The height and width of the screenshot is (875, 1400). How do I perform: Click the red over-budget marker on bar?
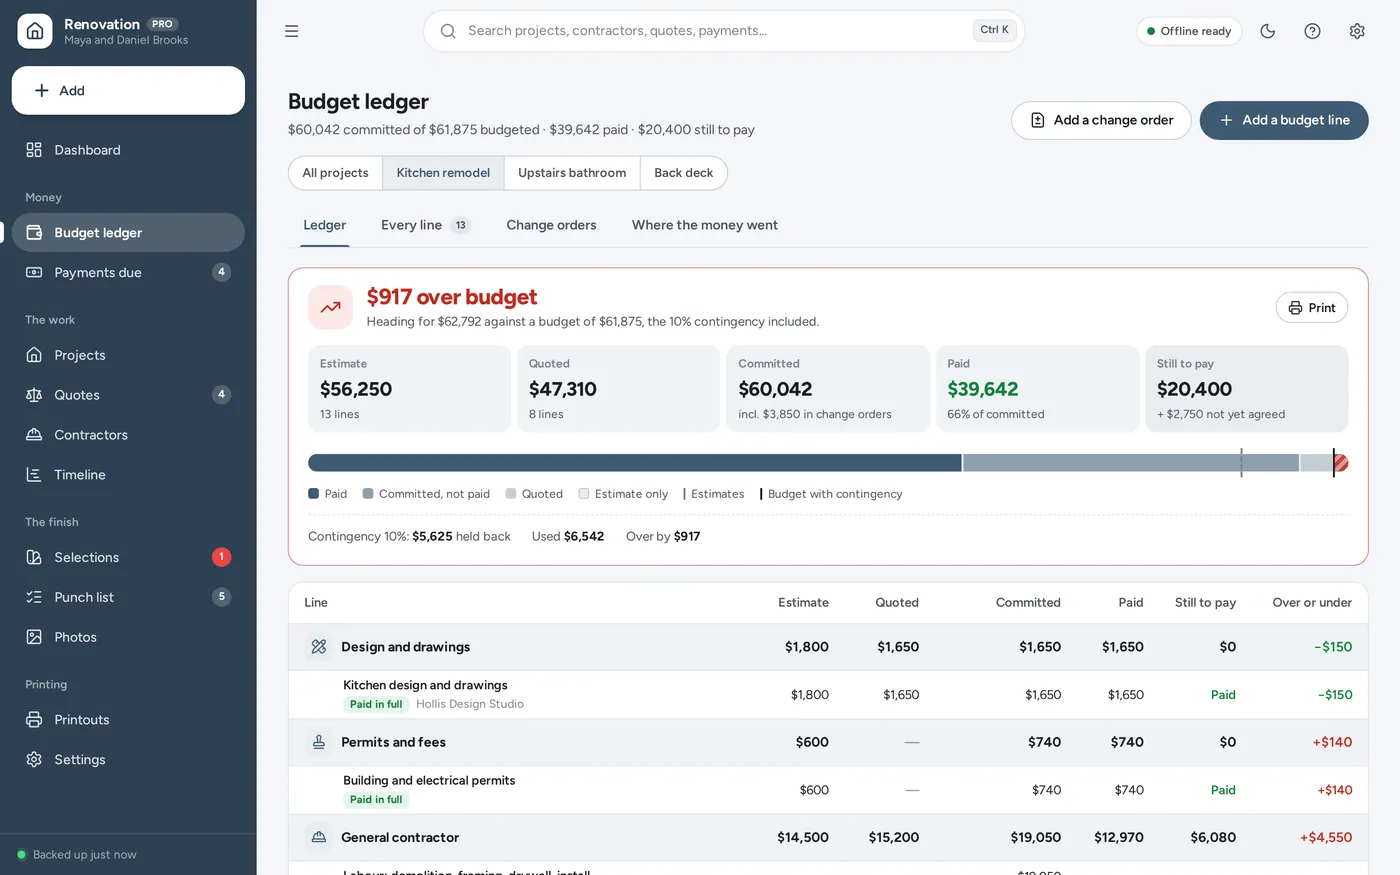pyautogui.click(x=1341, y=463)
